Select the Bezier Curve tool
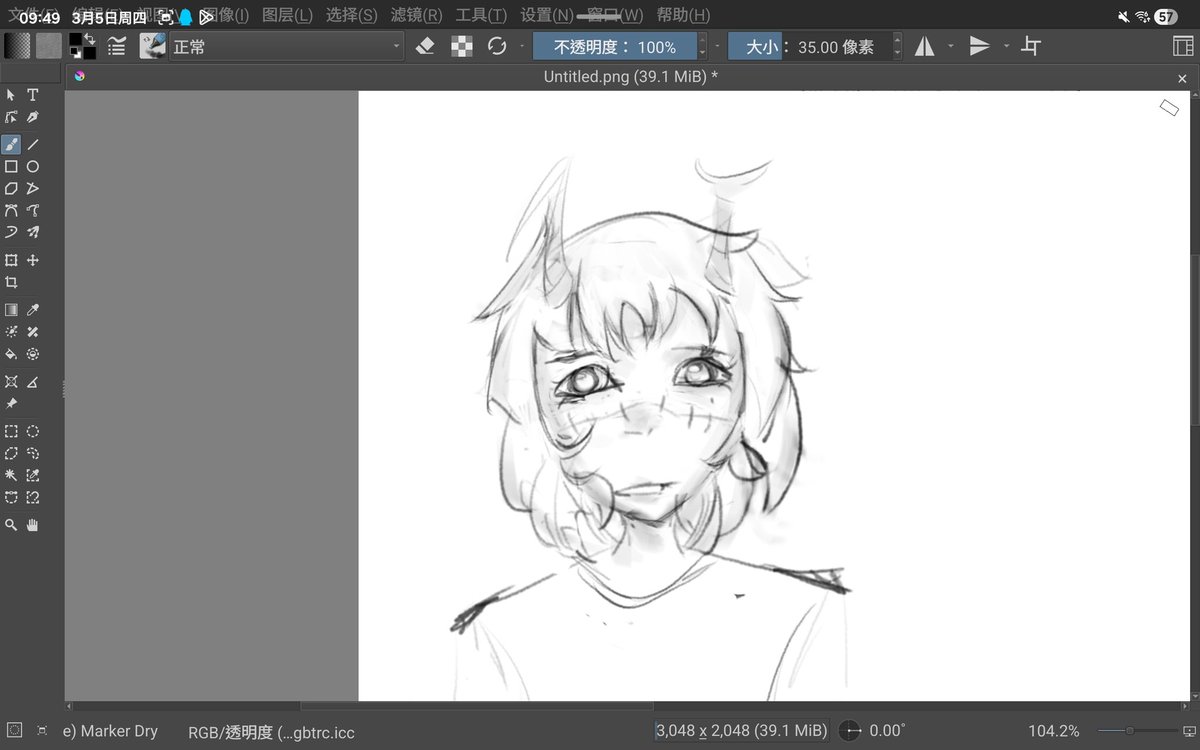Viewport: 1200px width, 750px height. click(11, 210)
